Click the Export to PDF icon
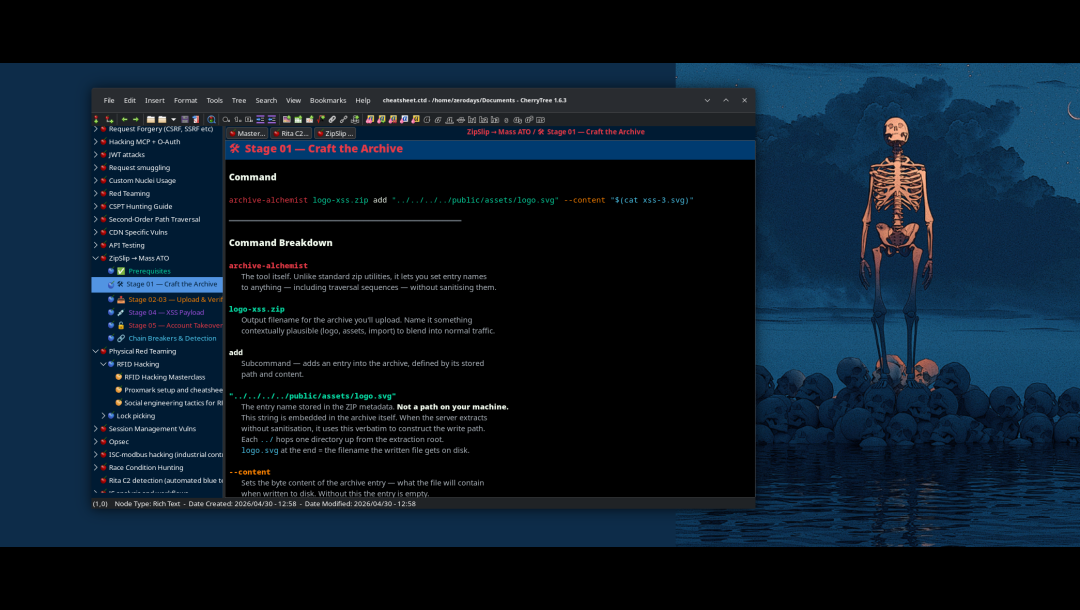 196,119
